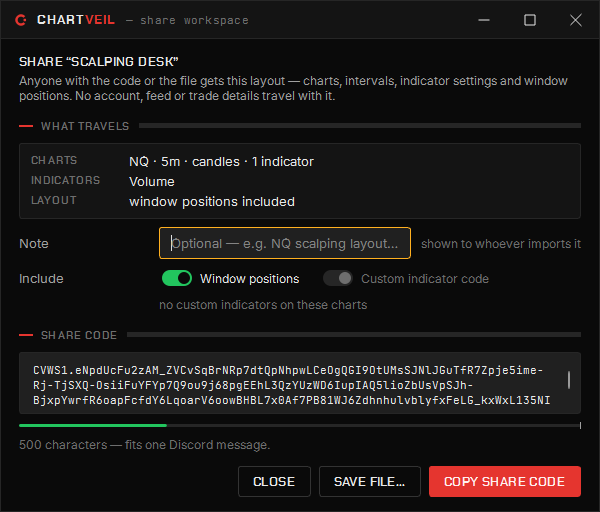Click the share code scrollbar thumb
The width and height of the screenshot is (600, 512).
coord(569,380)
